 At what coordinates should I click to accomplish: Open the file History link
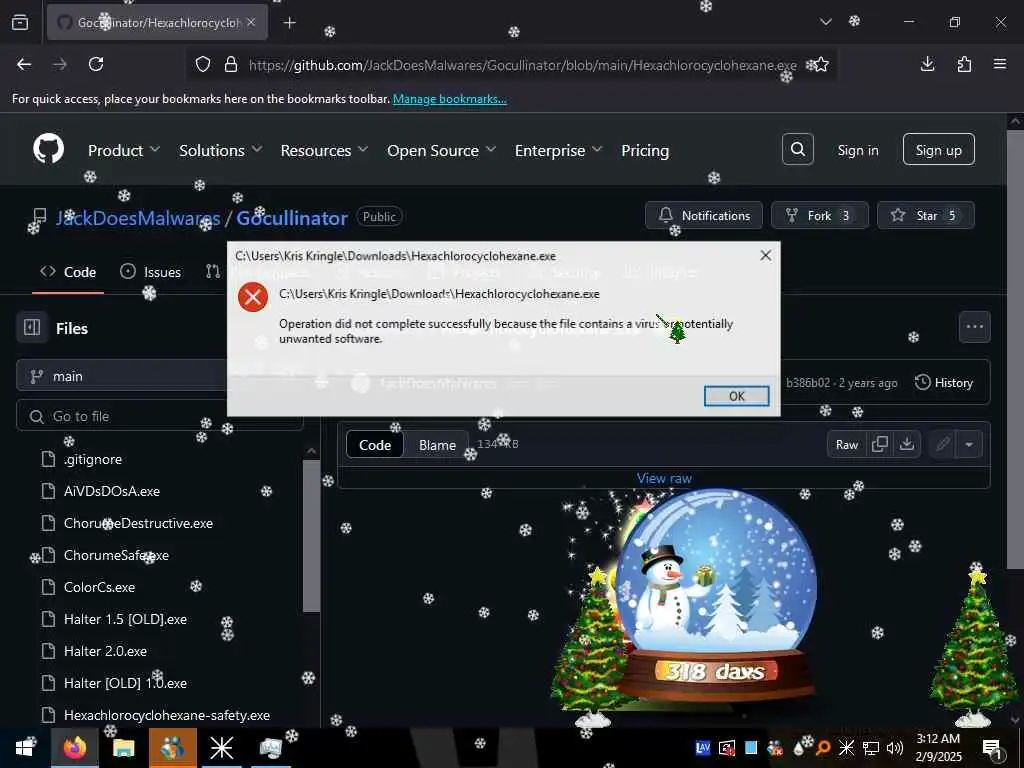[944, 383]
